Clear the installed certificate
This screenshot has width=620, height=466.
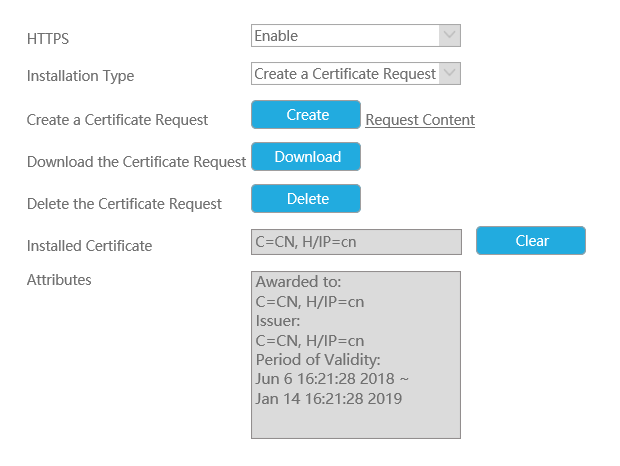pos(531,240)
